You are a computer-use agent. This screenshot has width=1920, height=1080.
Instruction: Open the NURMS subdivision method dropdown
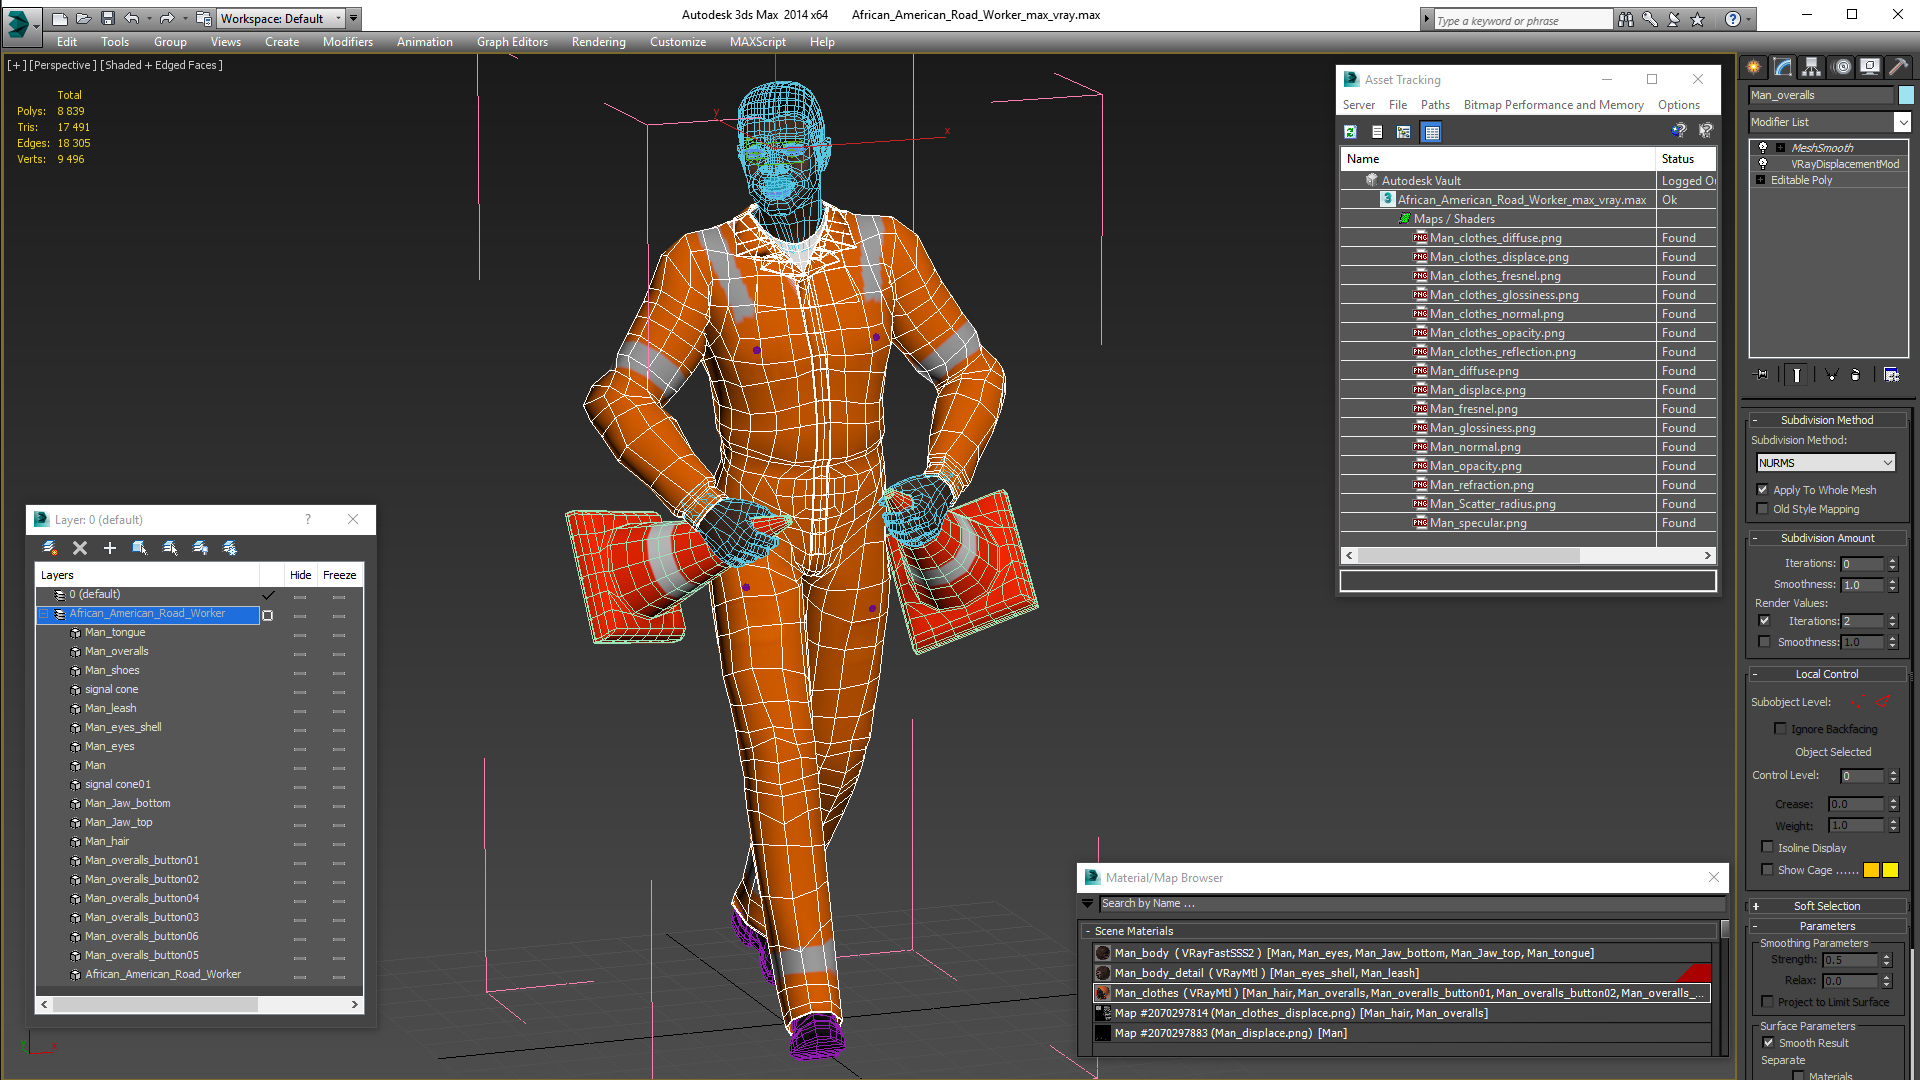[x=1825, y=463]
